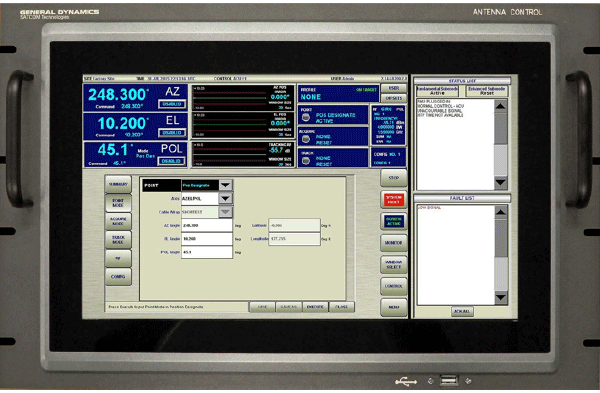Toggle the EL axis DISABLED button
This screenshot has width=600, height=393.
(172, 133)
